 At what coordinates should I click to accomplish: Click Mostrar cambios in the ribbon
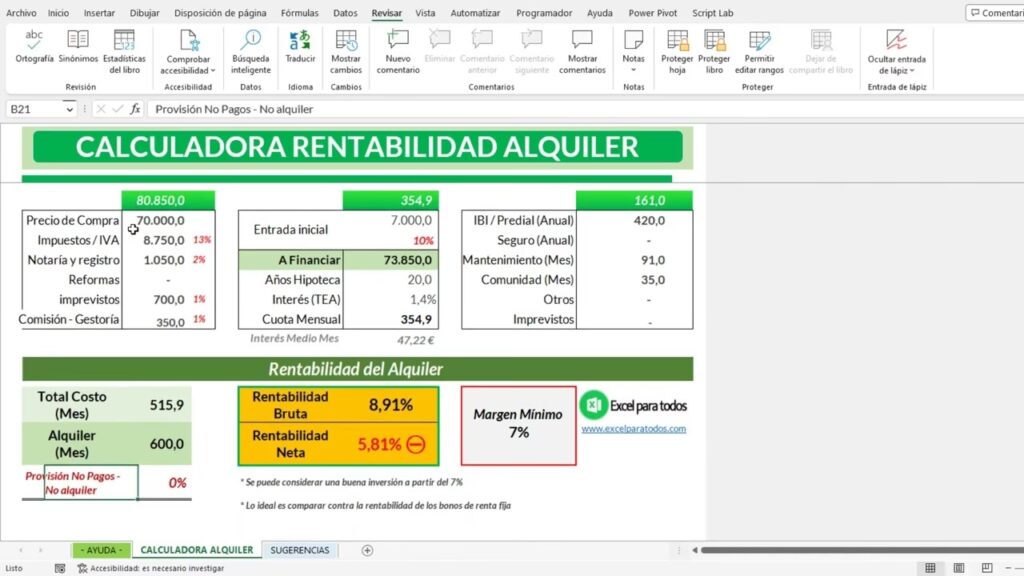346,50
